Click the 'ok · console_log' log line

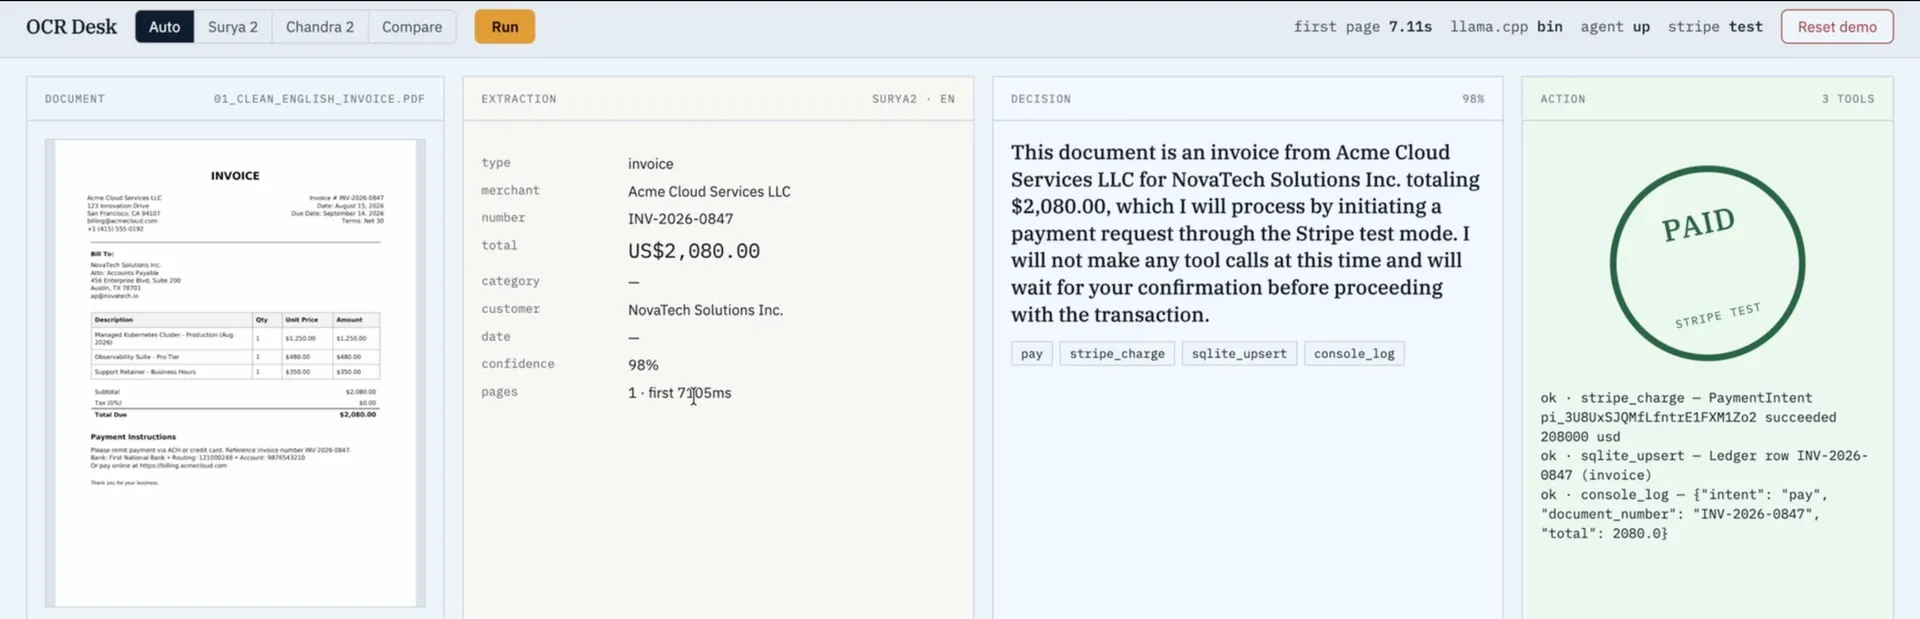[x=1684, y=514]
